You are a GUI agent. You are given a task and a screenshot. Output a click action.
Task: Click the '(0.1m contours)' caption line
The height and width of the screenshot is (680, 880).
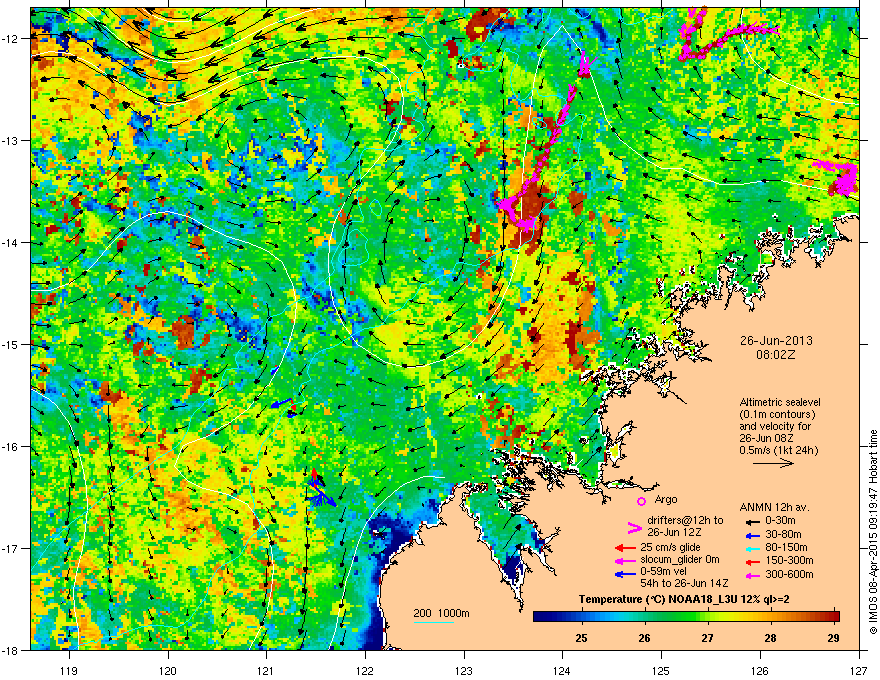(777, 415)
